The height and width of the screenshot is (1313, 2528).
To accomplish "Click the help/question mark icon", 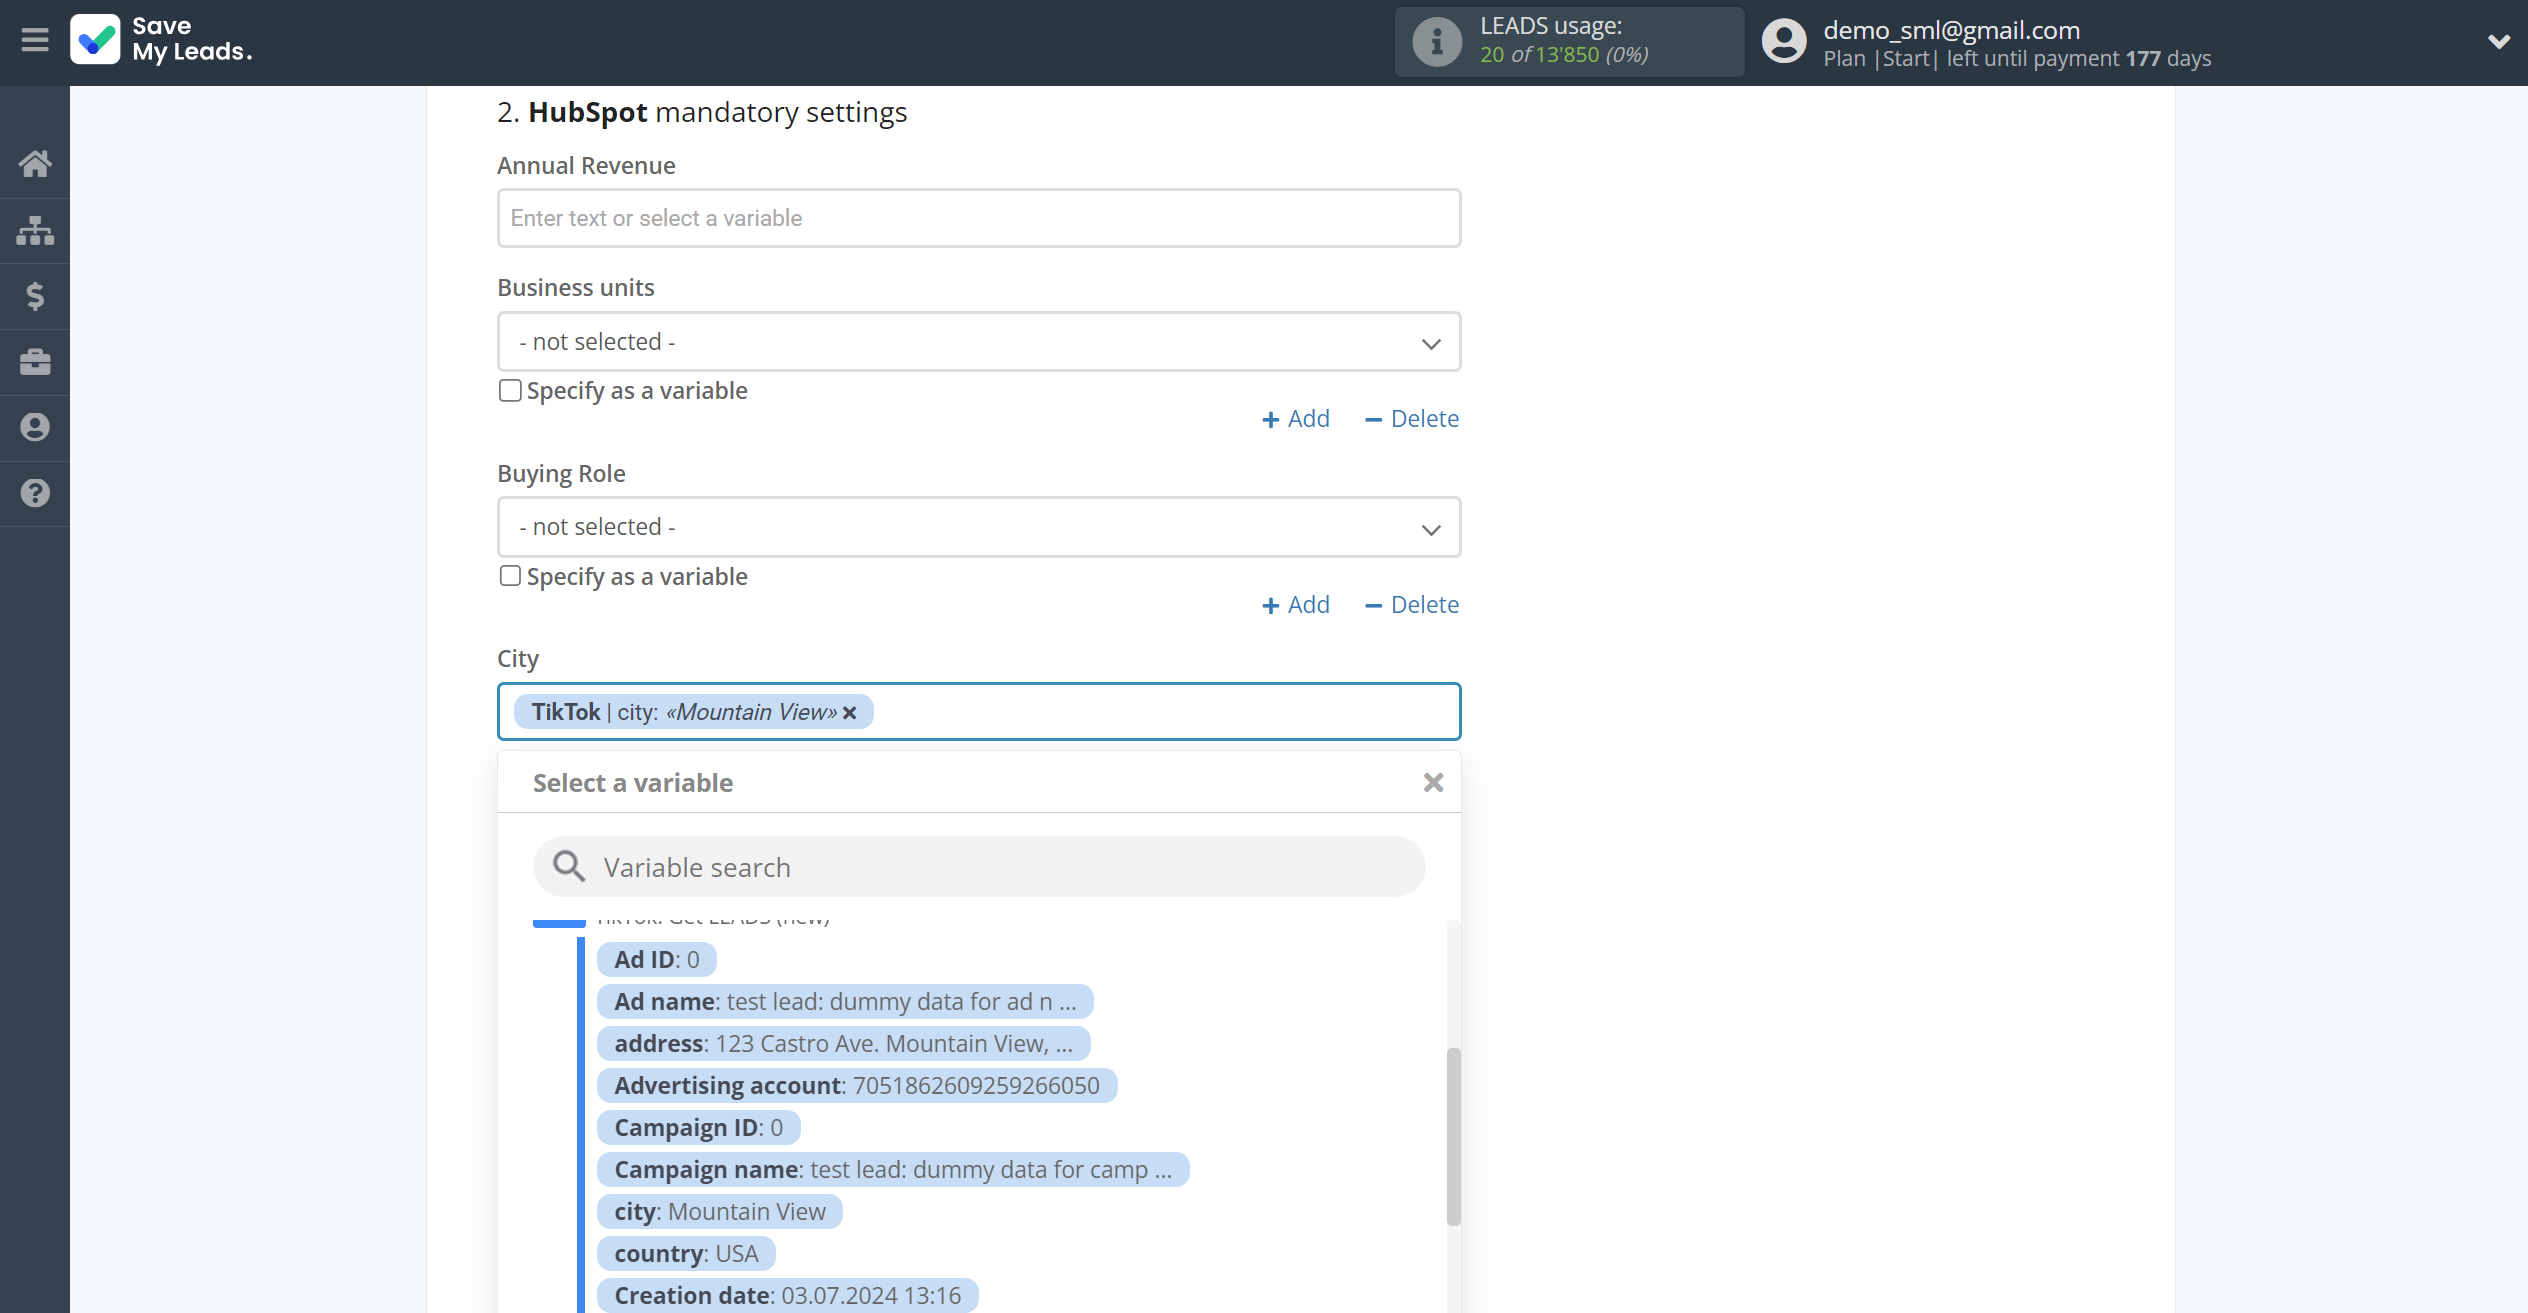I will (x=35, y=493).
